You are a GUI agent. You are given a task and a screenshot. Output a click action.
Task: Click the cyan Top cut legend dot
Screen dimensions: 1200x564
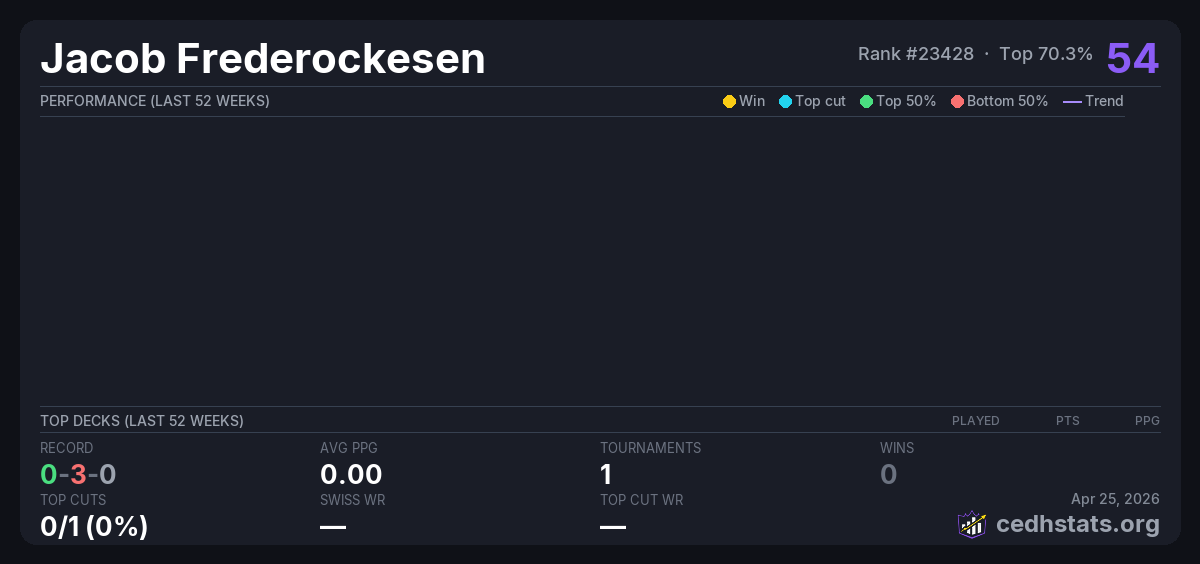tap(785, 101)
